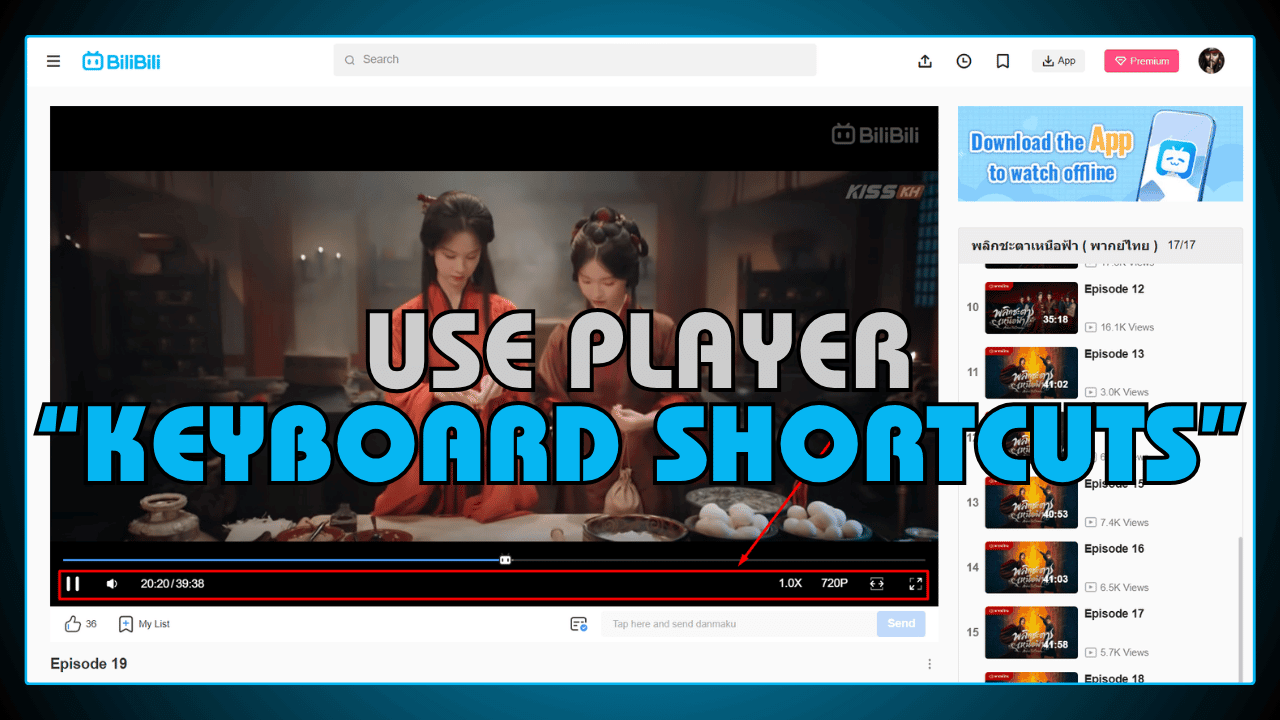This screenshot has width=1280, height=720.
Task: Open Episode 12 thumbnail
Action: tap(1031, 308)
